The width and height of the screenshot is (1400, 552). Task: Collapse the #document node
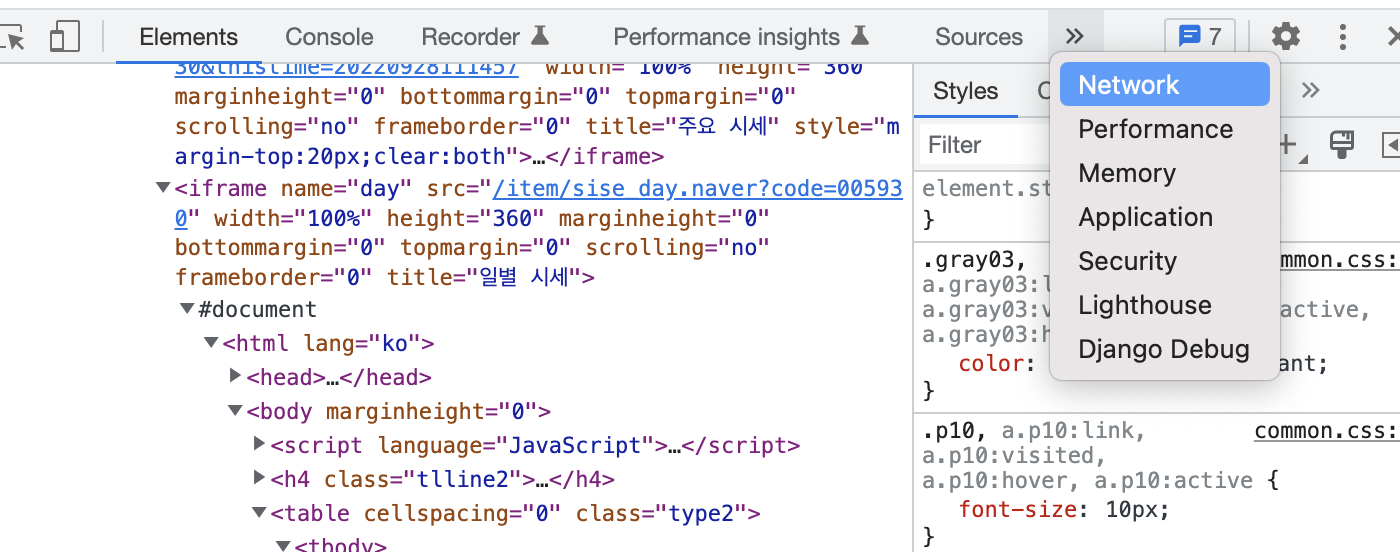point(187,309)
